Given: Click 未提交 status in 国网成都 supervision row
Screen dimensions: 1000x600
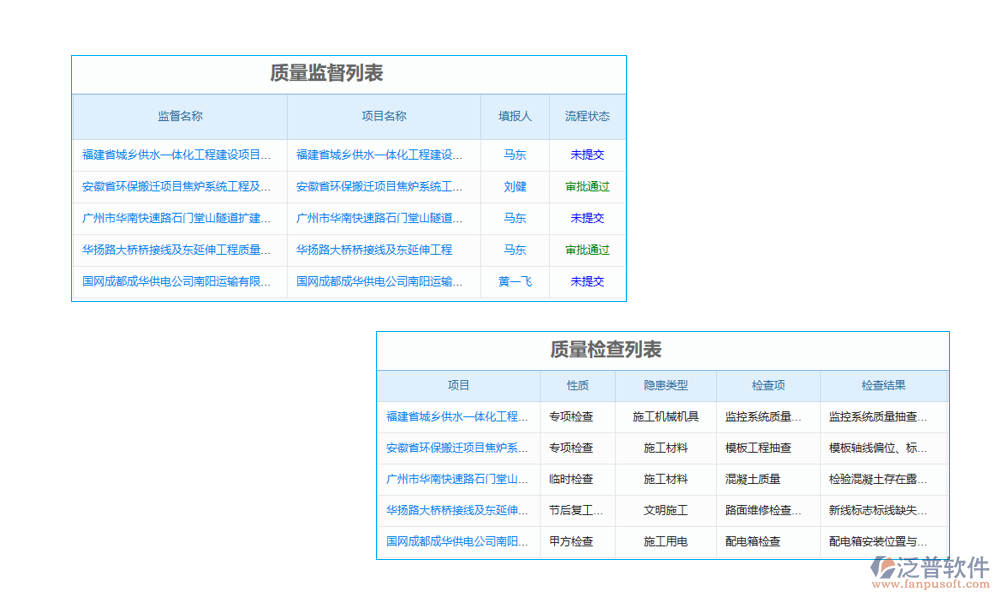Looking at the screenshot, I should pyautogui.click(x=586, y=282).
